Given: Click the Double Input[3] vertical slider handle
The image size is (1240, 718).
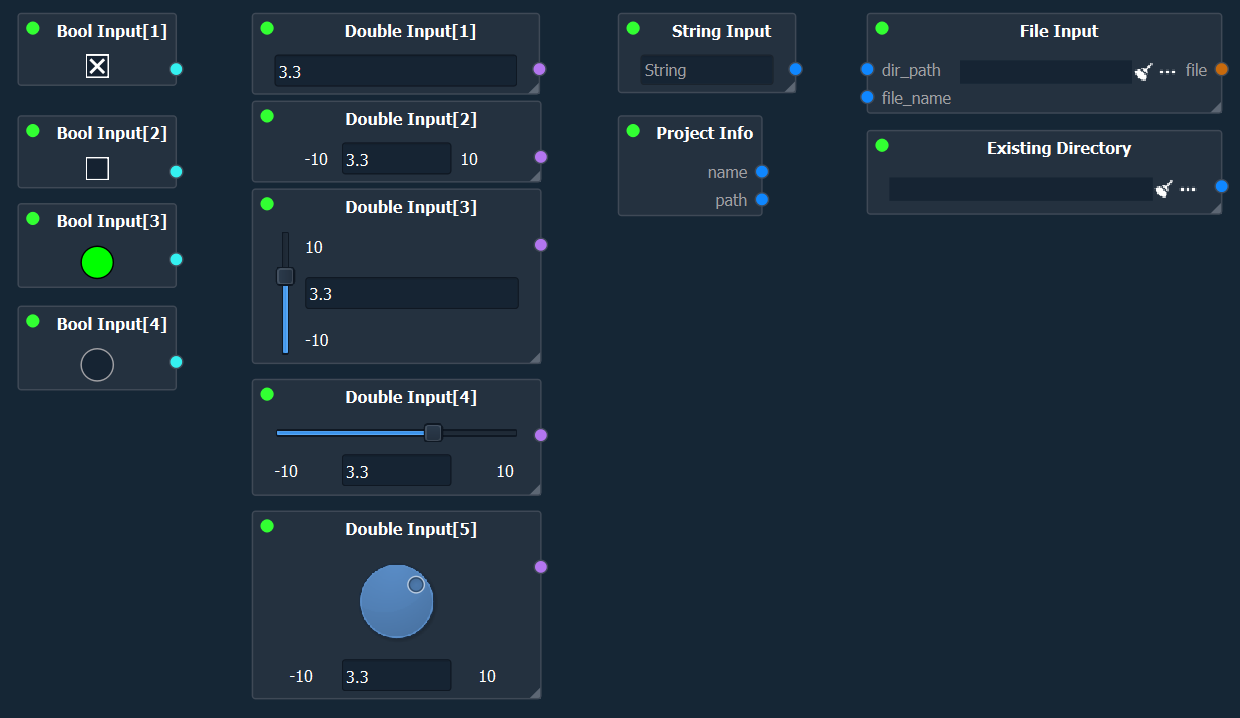Looking at the screenshot, I should [285, 276].
